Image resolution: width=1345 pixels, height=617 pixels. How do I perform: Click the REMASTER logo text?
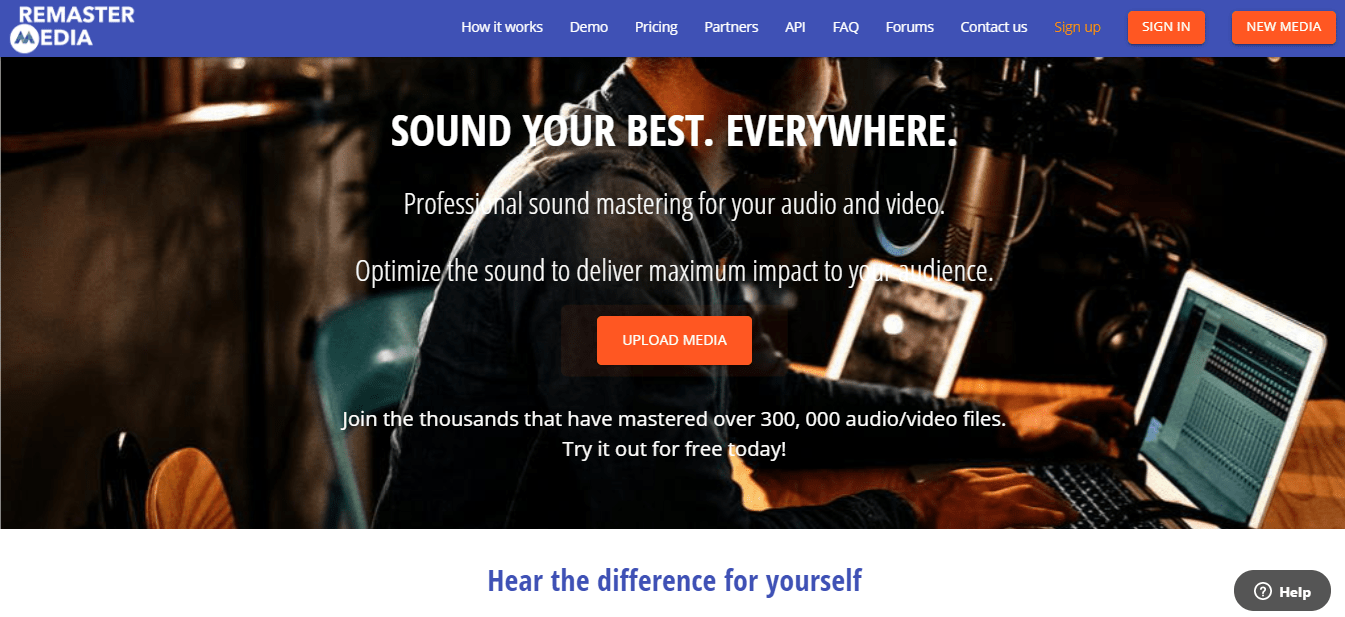pyautogui.click(x=76, y=14)
